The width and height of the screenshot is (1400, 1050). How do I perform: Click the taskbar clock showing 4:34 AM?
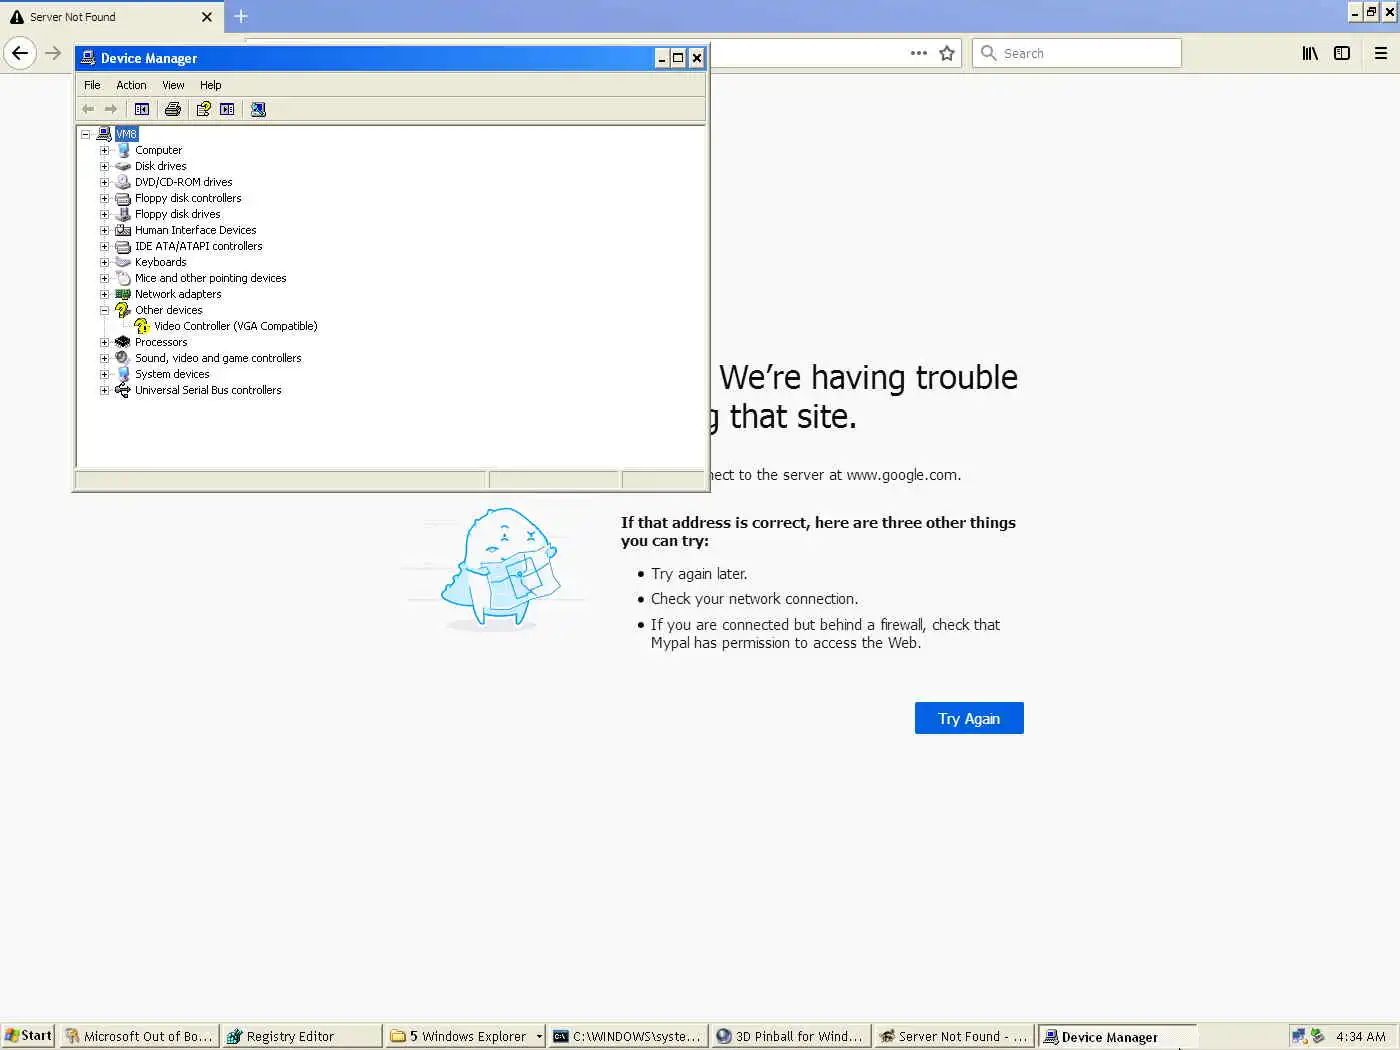coord(1361,1036)
